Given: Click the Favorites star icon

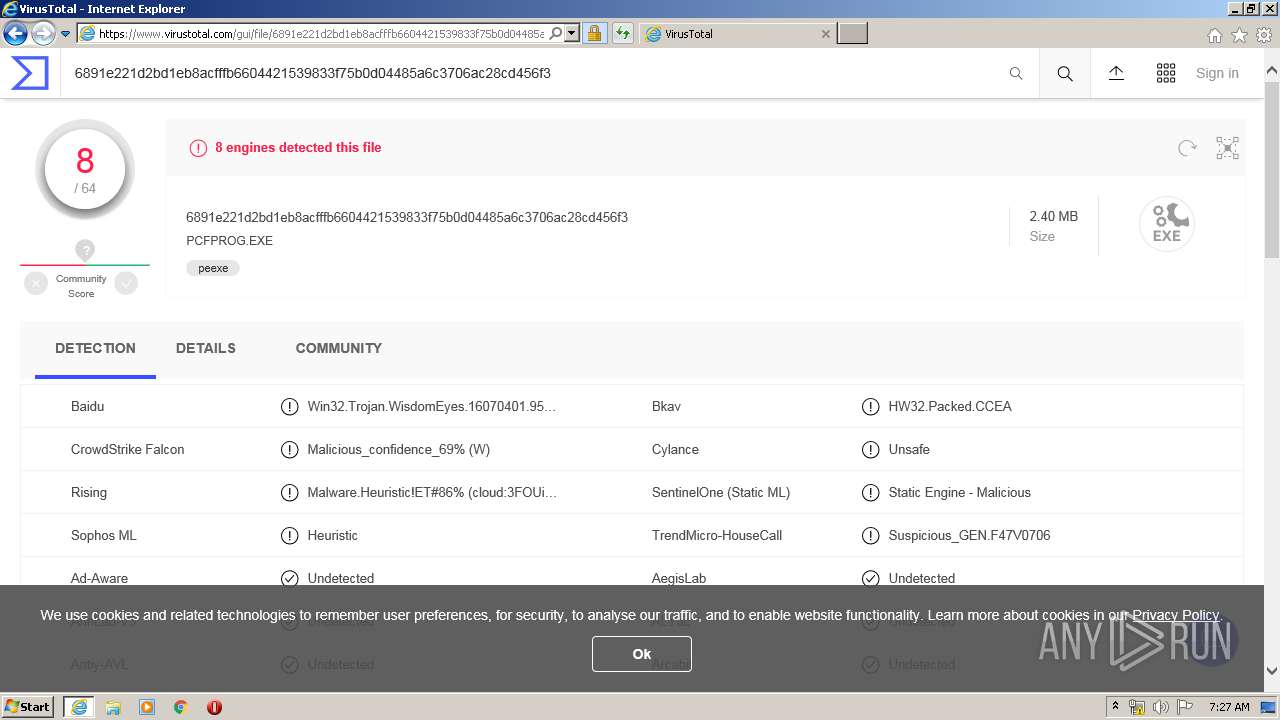Looking at the screenshot, I should click(x=1239, y=35).
